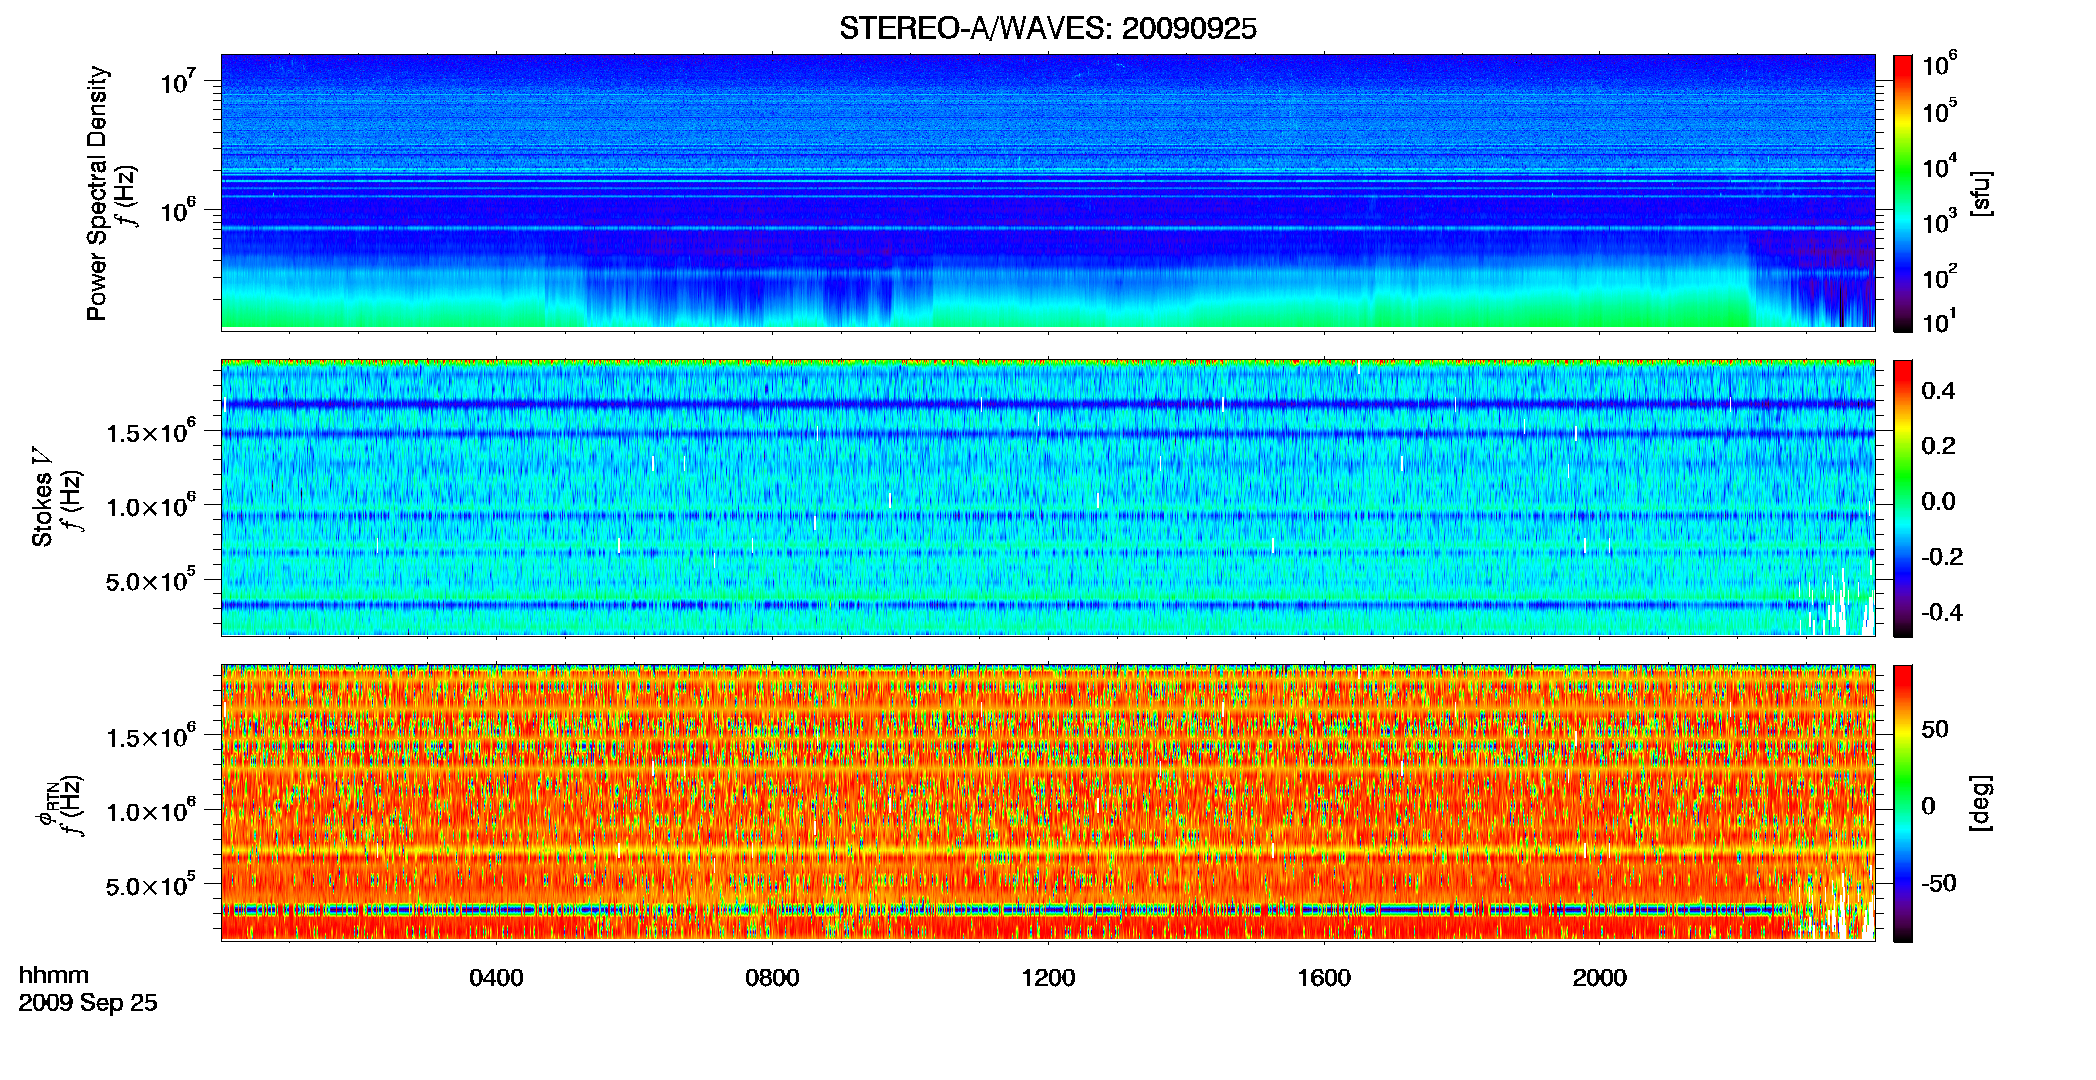Click the 1600 time tick label
Image resolution: width=2096 pixels, height=1080 pixels.
tap(1324, 978)
